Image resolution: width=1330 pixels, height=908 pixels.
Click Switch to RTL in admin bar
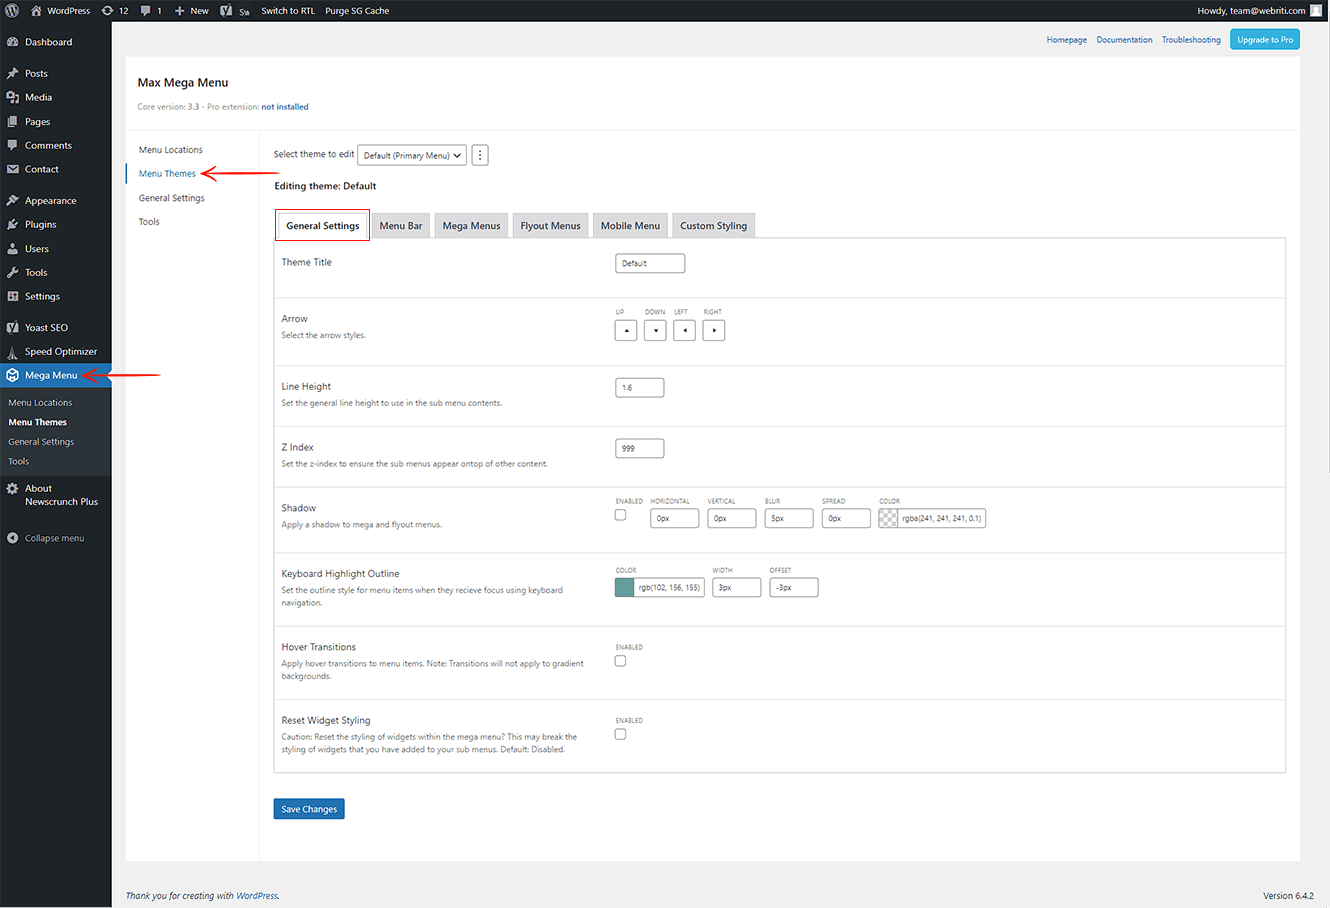(288, 11)
